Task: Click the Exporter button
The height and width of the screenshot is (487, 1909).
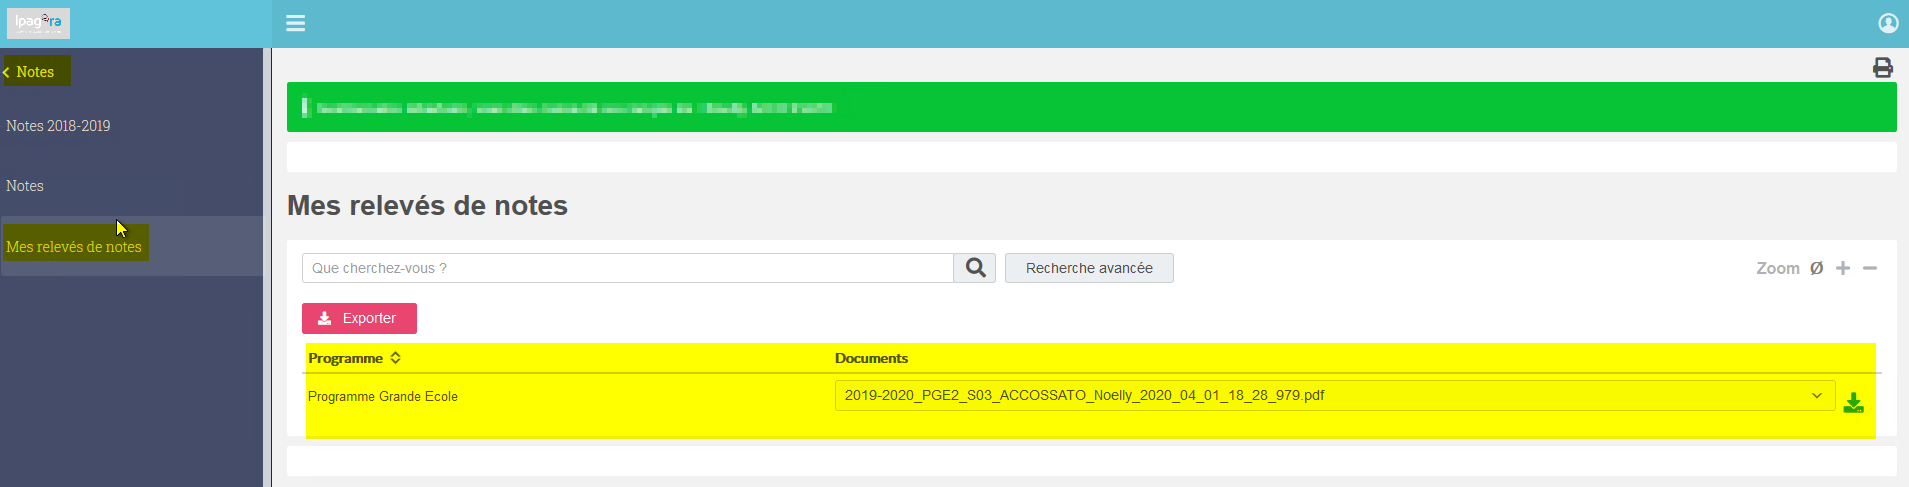Action: tap(359, 318)
